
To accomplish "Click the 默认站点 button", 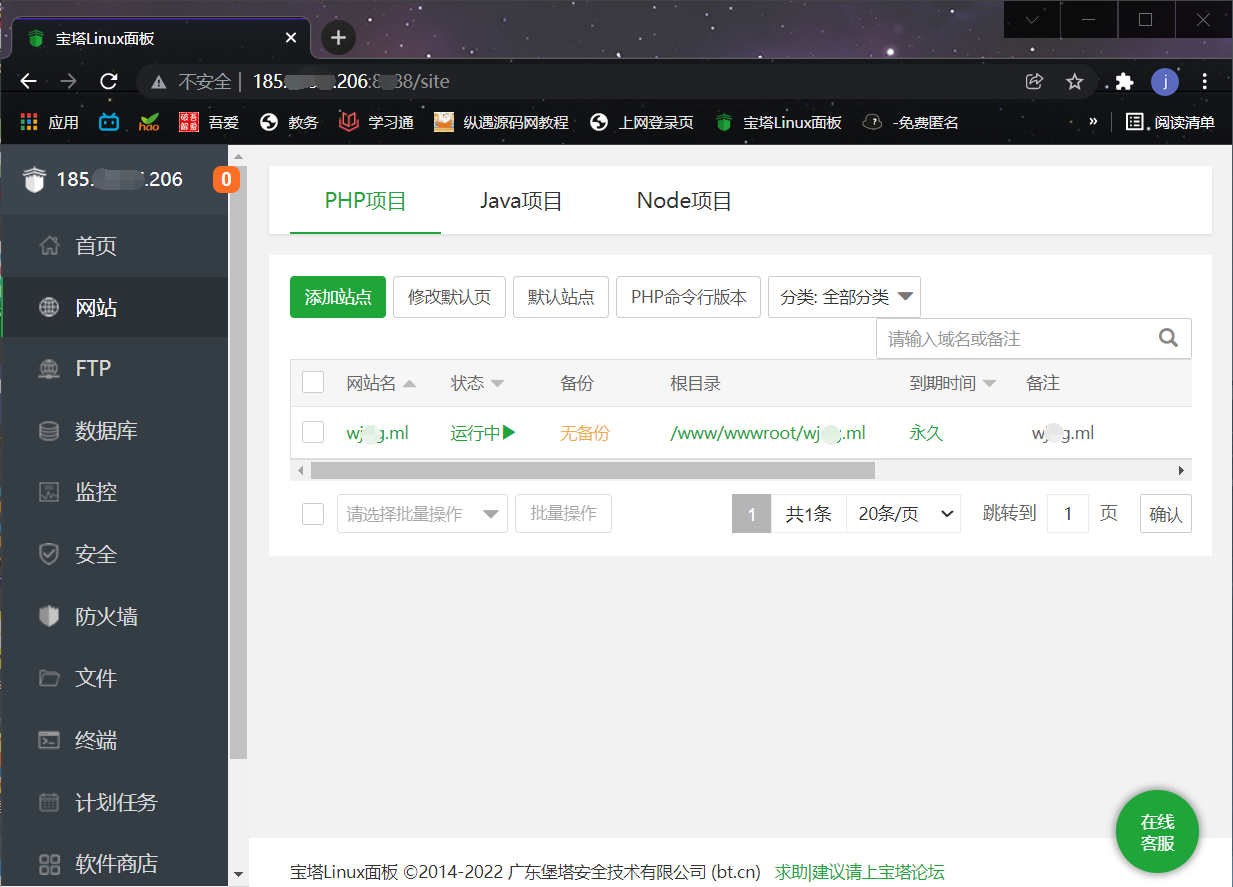I will [561, 297].
